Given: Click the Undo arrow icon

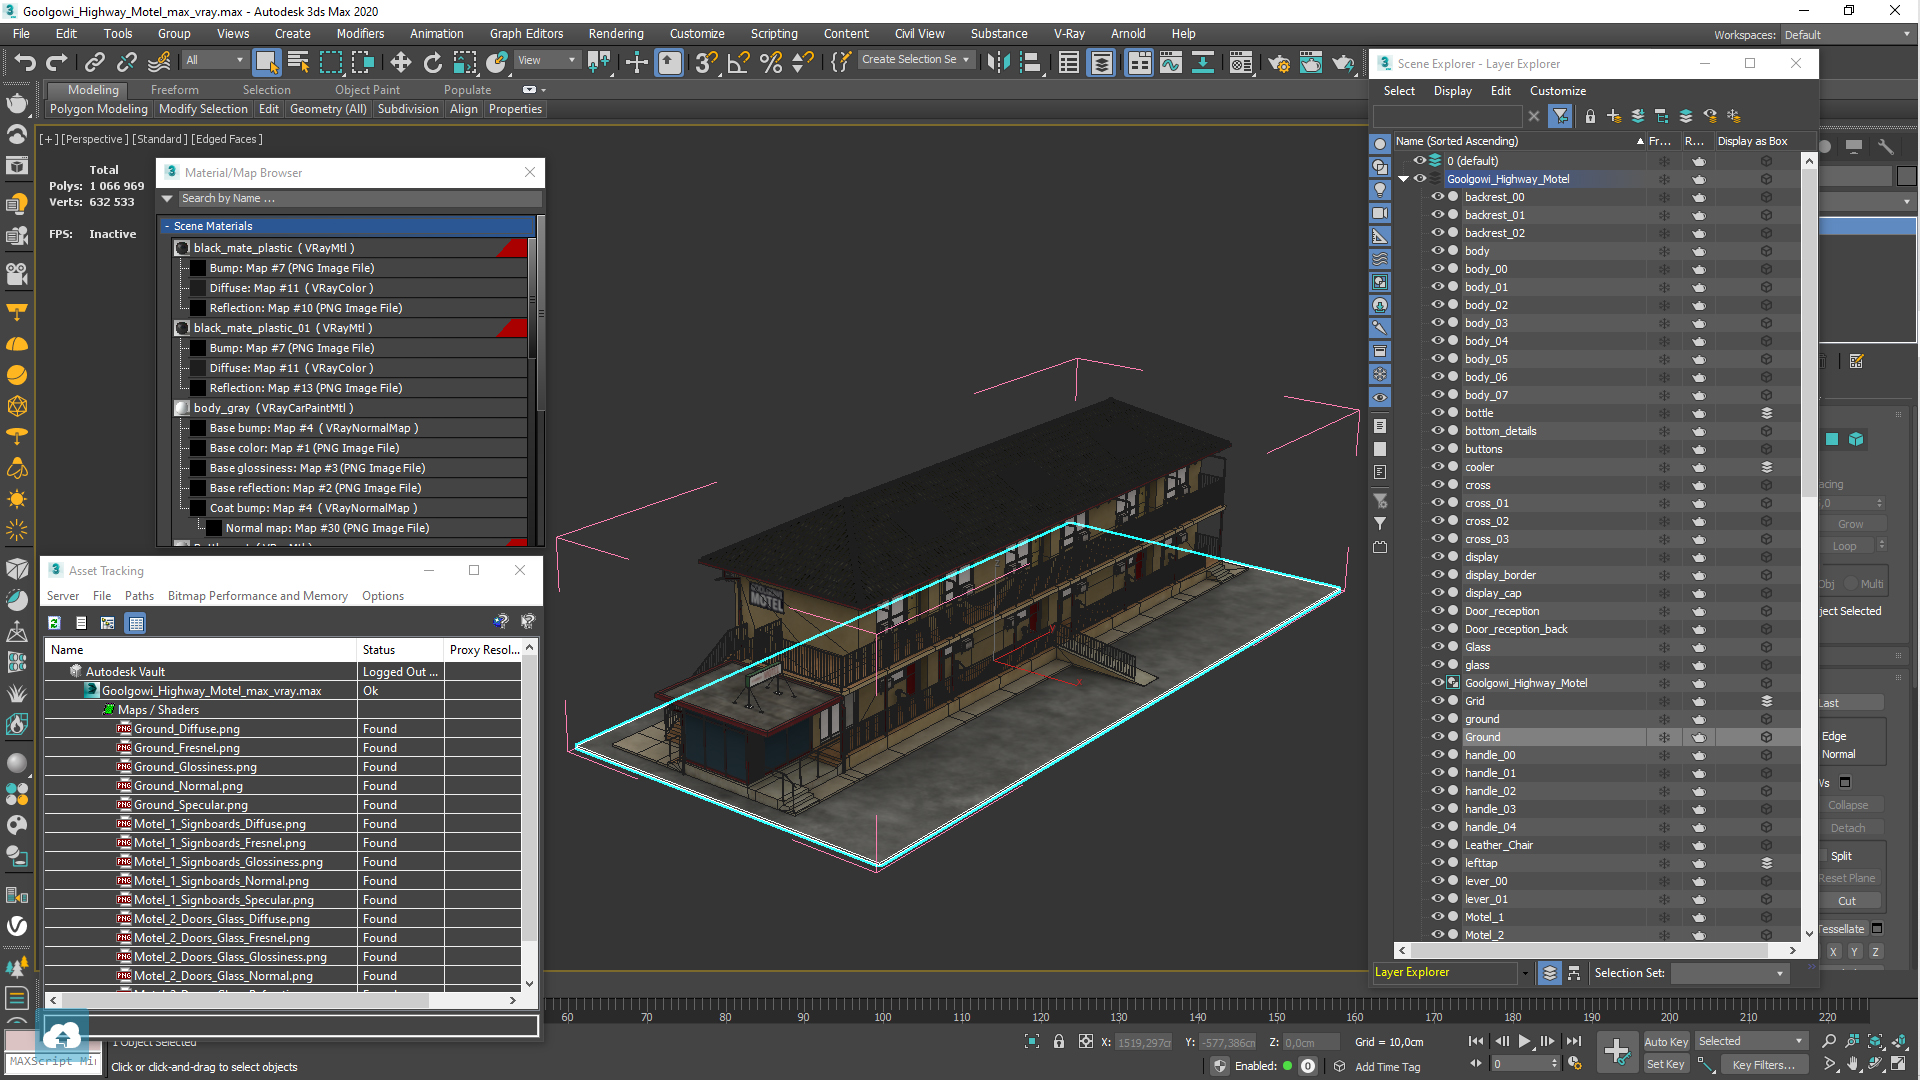Looking at the screenshot, I should pyautogui.click(x=24, y=63).
